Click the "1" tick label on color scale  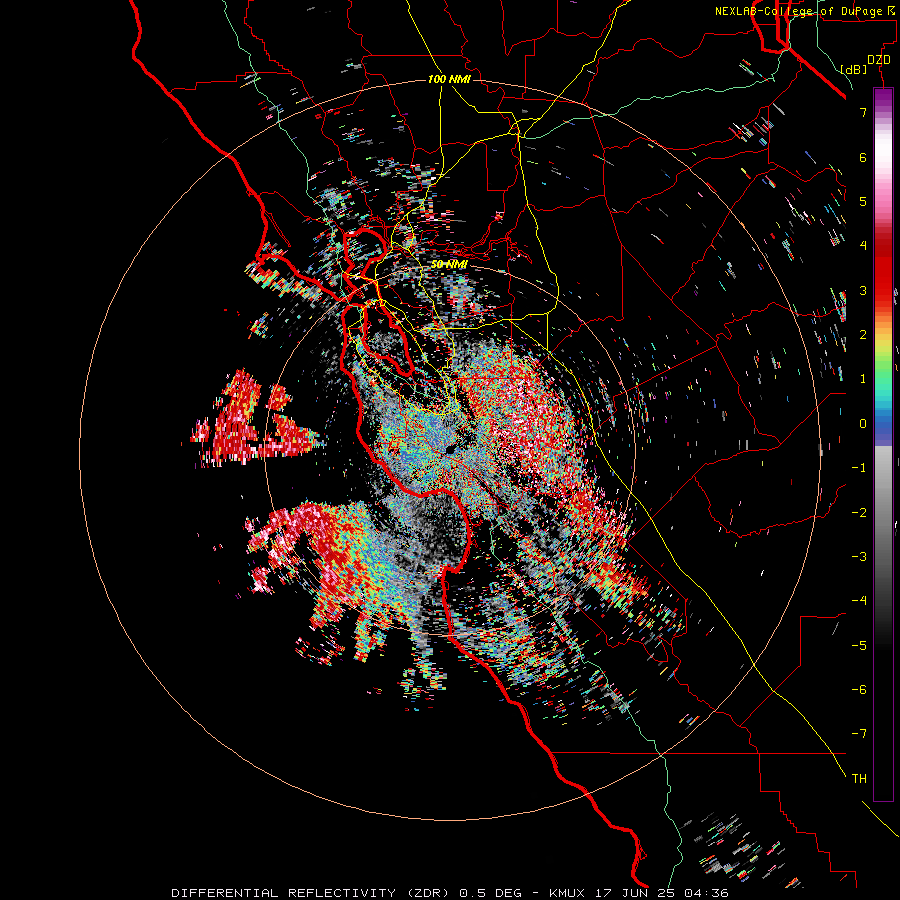click(x=863, y=379)
